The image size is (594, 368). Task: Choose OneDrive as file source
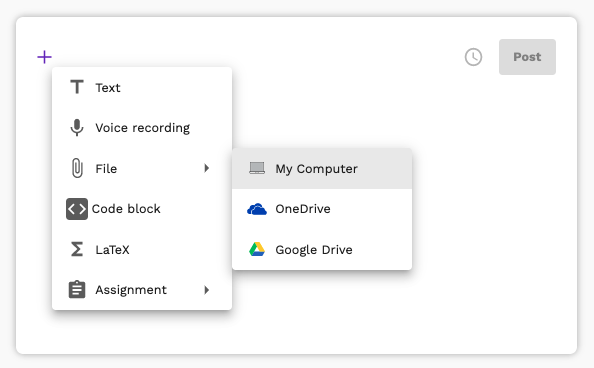[x=322, y=209]
